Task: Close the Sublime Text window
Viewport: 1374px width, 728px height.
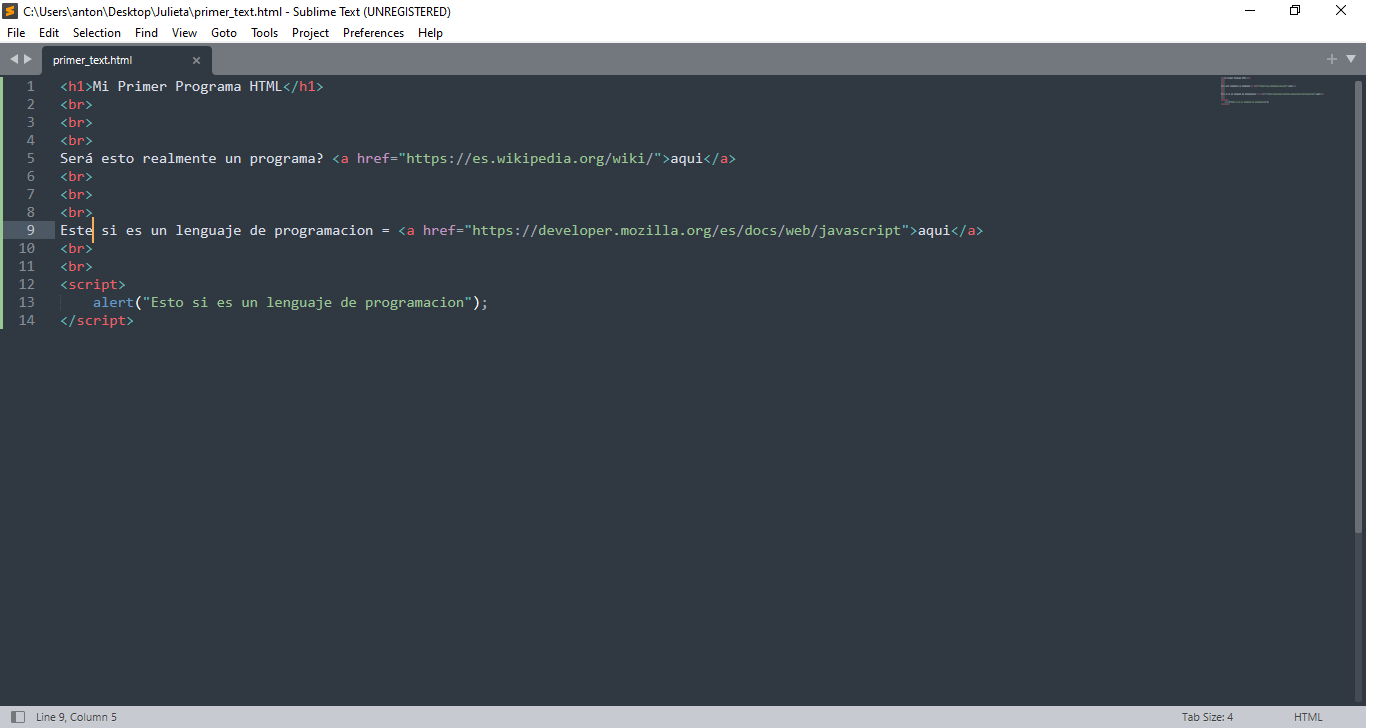Action: pyautogui.click(x=1342, y=11)
